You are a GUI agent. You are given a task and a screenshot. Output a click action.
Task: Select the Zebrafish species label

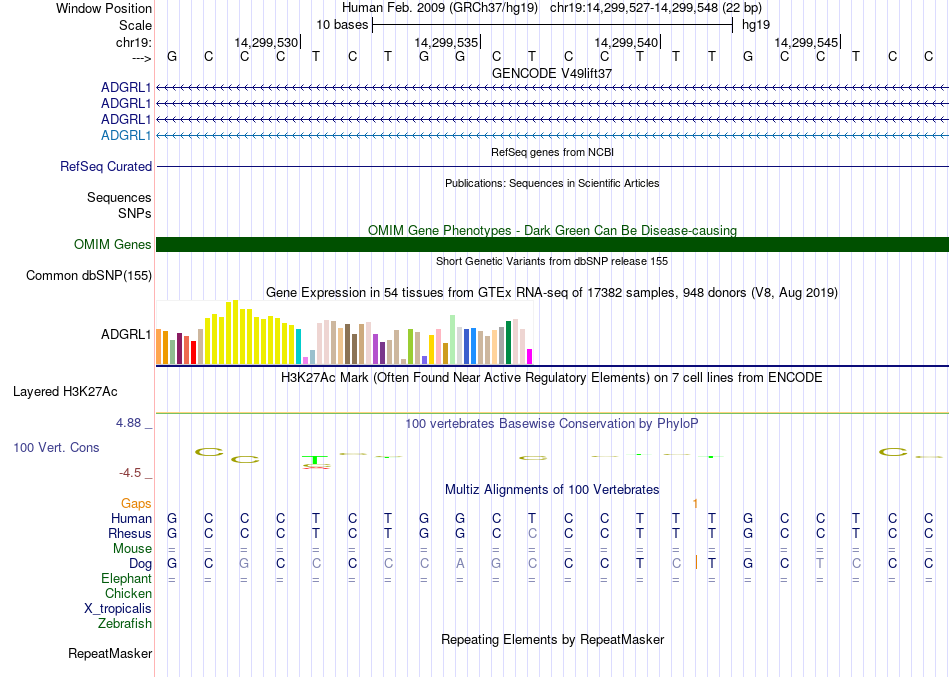(125, 623)
